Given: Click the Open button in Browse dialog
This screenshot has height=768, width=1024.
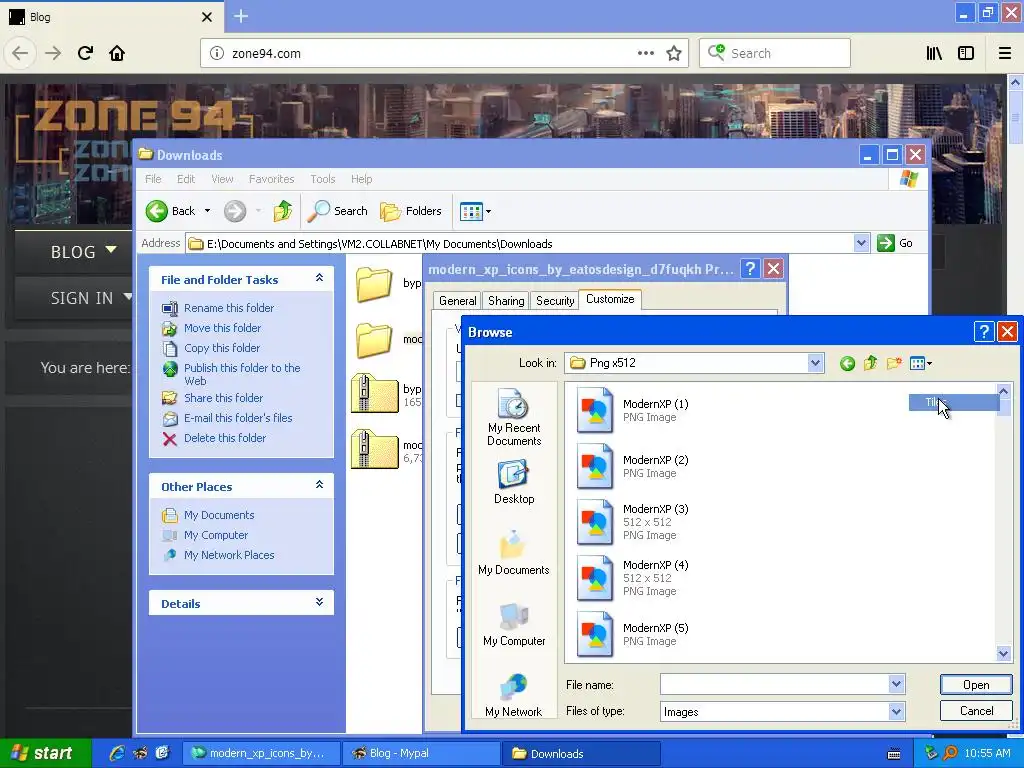Looking at the screenshot, I should 976,684.
